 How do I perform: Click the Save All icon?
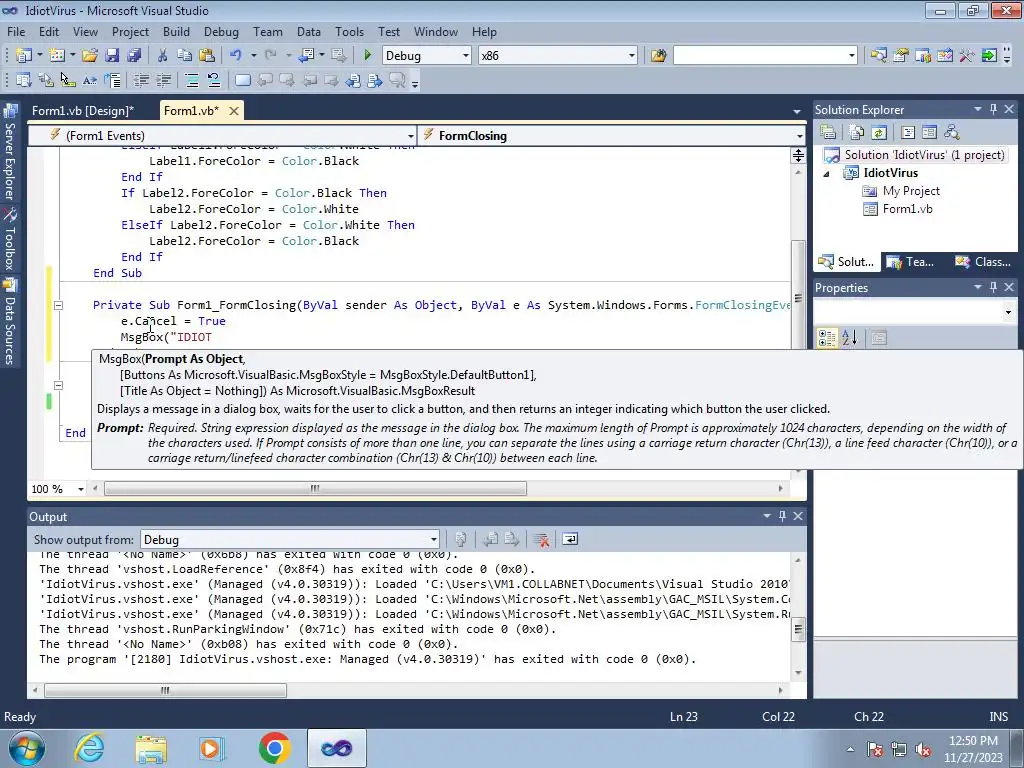click(134, 56)
